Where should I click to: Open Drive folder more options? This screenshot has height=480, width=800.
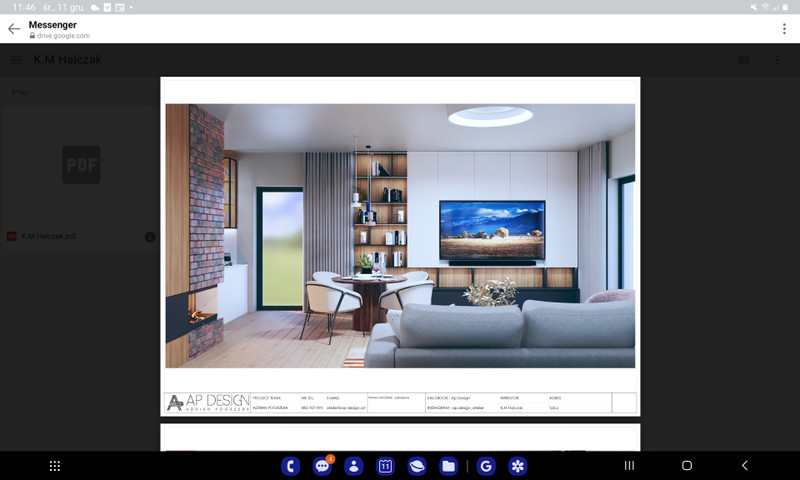point(777,60)
